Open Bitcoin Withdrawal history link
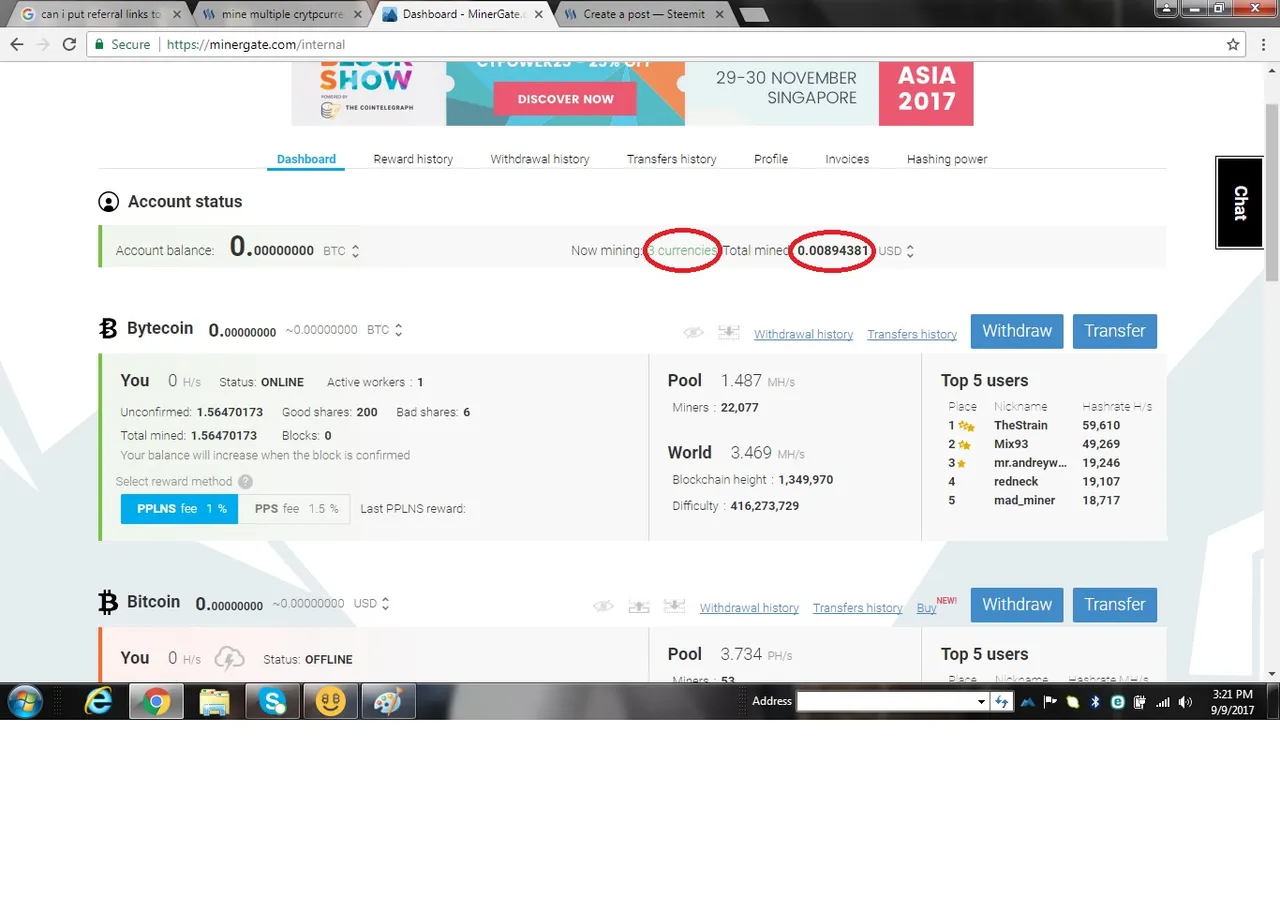The width and height of the screenshot is (1280, 900). tap(749, 608)
